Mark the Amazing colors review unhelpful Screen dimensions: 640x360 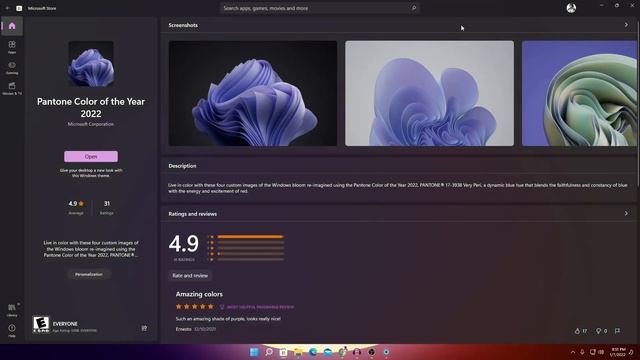(601, 331)
